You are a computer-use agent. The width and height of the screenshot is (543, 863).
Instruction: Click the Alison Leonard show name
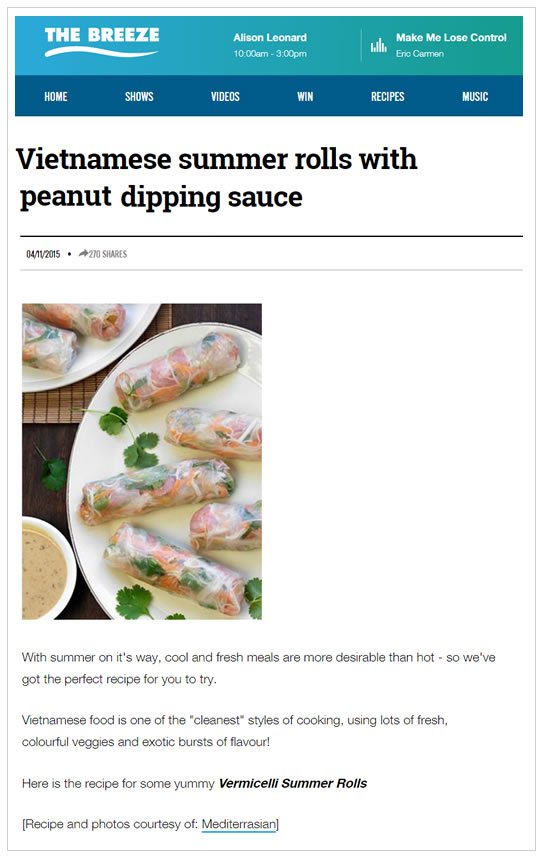pyautogui.click(x=270, y=37)
